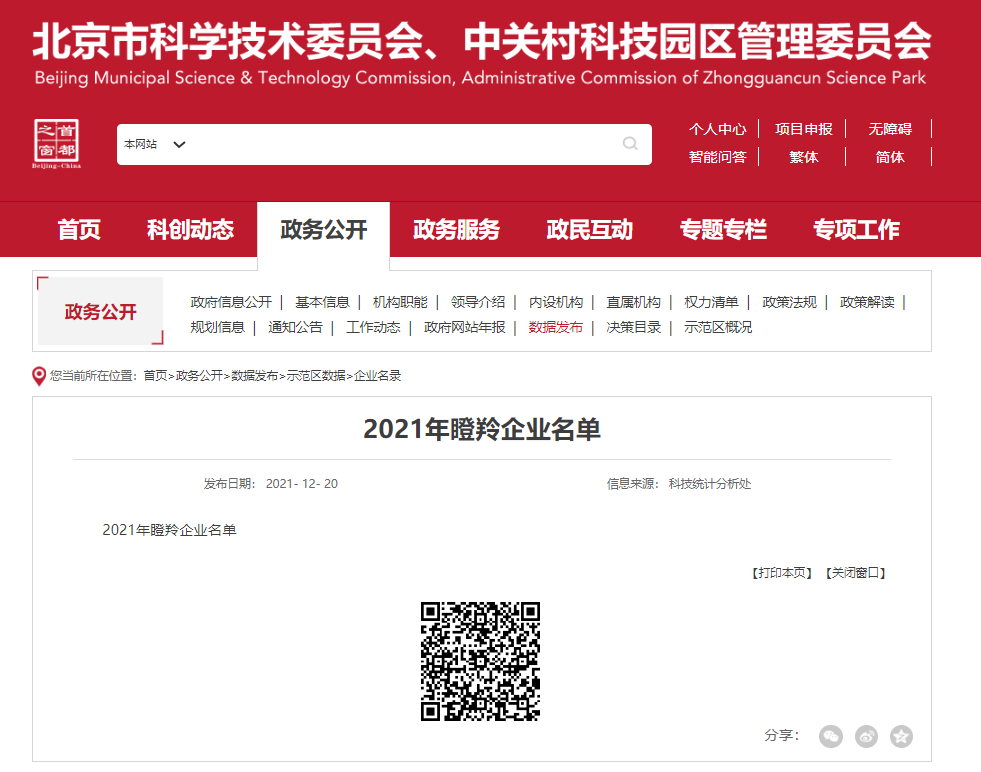This screenshot has width=981, height=772.
Task: Open 智能问答 link
Action: tap(718, 157)
